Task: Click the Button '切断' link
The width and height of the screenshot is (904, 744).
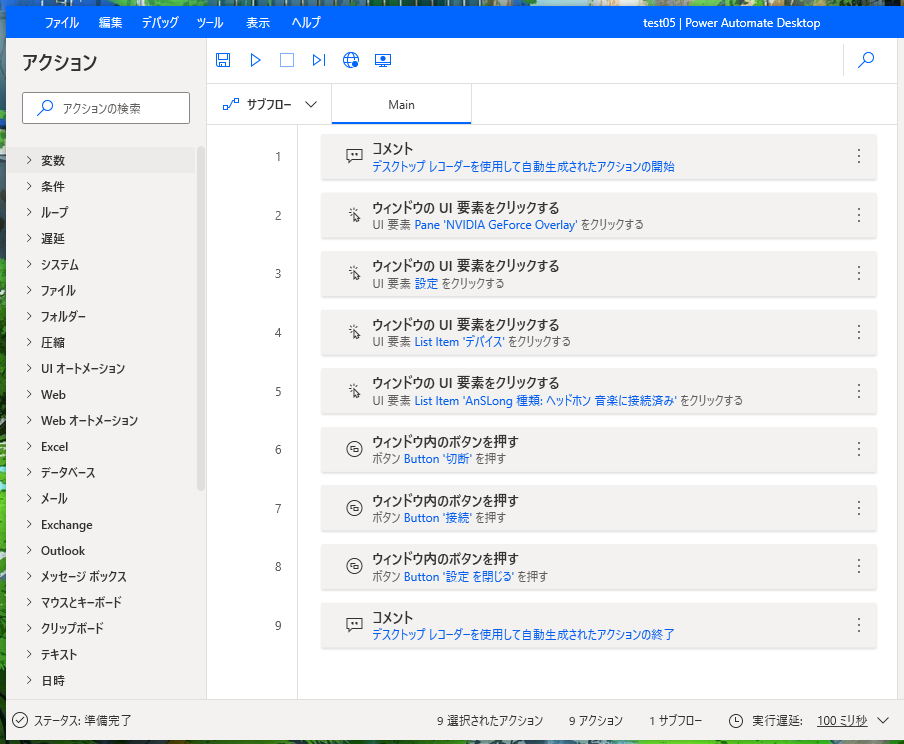Action: tap(438, 459)
